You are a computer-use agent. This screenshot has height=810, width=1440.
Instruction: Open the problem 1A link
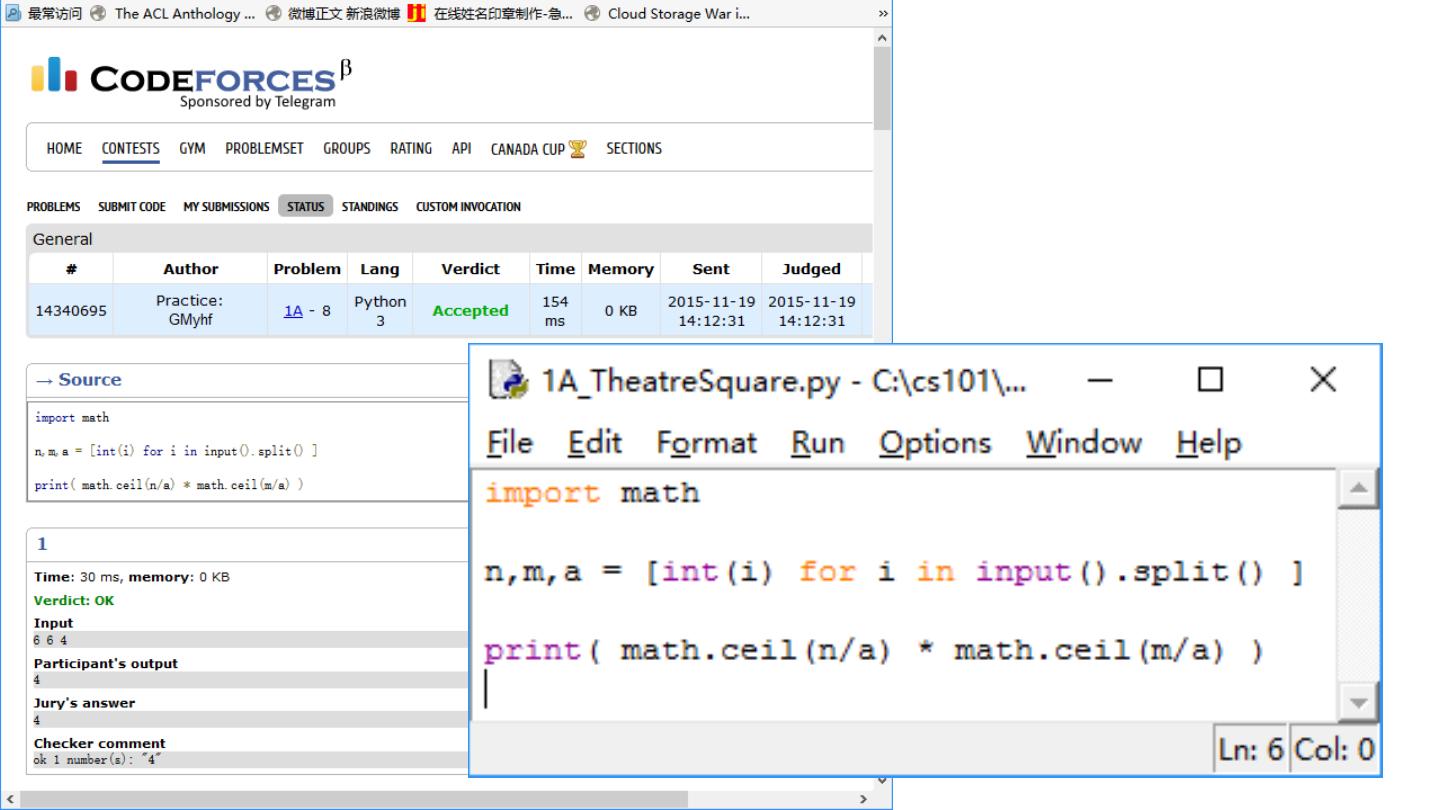[293, 311]
